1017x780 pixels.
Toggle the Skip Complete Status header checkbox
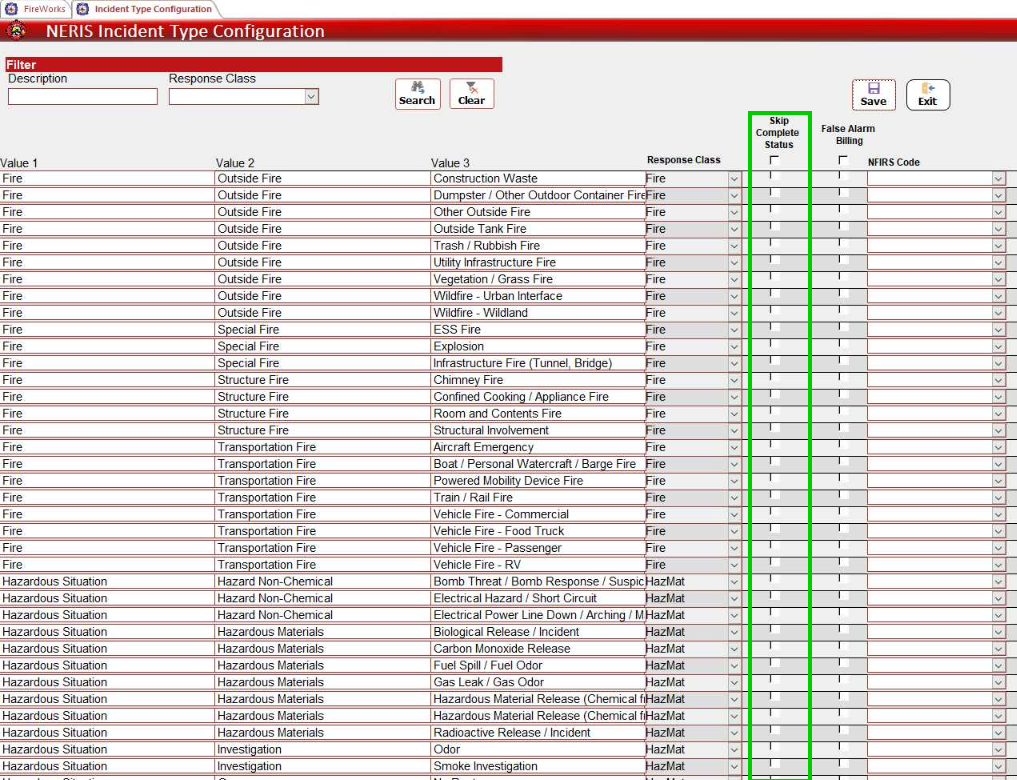(x=774, y=160)
